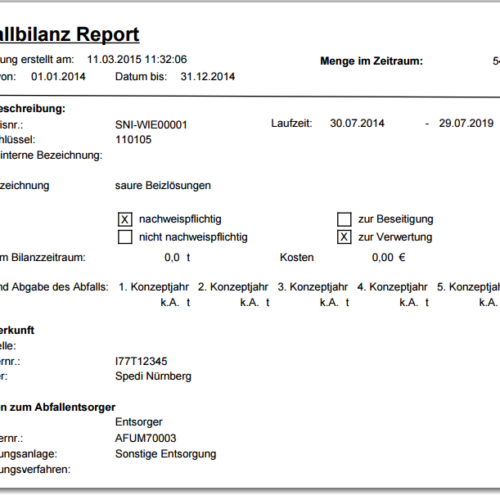This screenshot has width=500, height=500.
Task: Select the start date 01.01.2014
Action: point(58,77)
